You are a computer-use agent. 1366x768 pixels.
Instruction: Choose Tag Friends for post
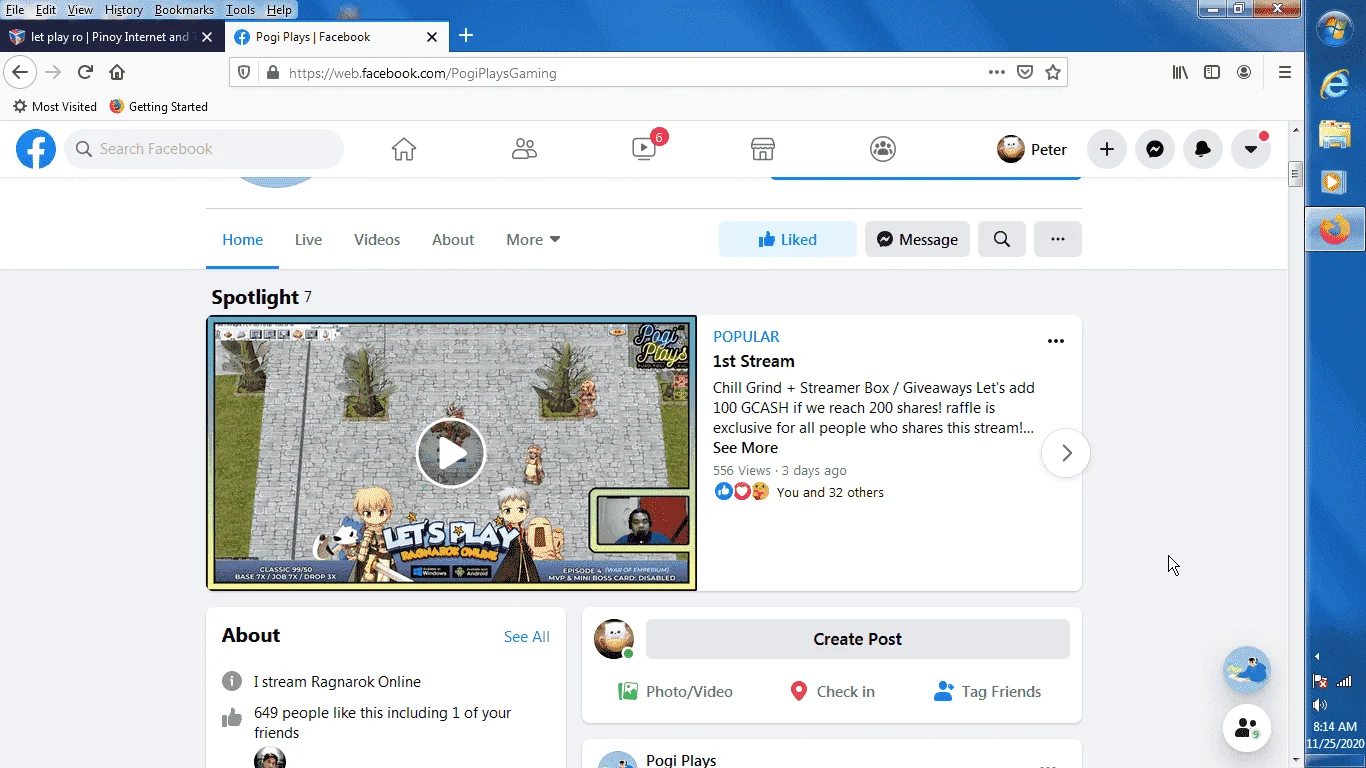point(988,691)
